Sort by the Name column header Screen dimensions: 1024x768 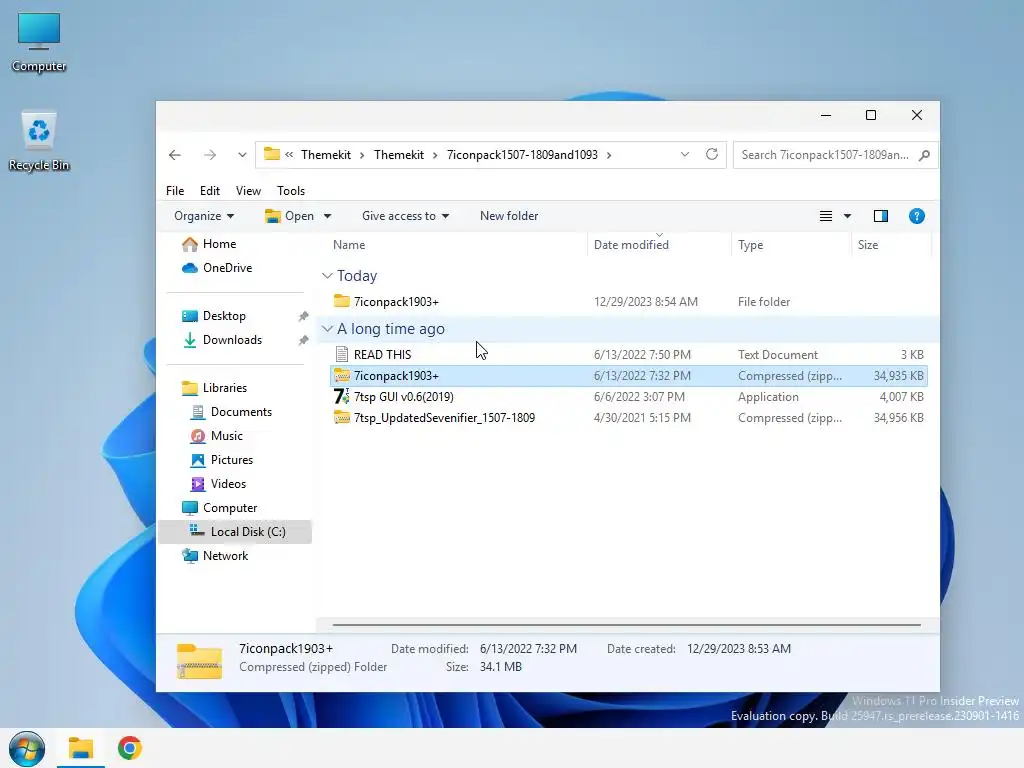pyautogui.click(x=349, y=245)
